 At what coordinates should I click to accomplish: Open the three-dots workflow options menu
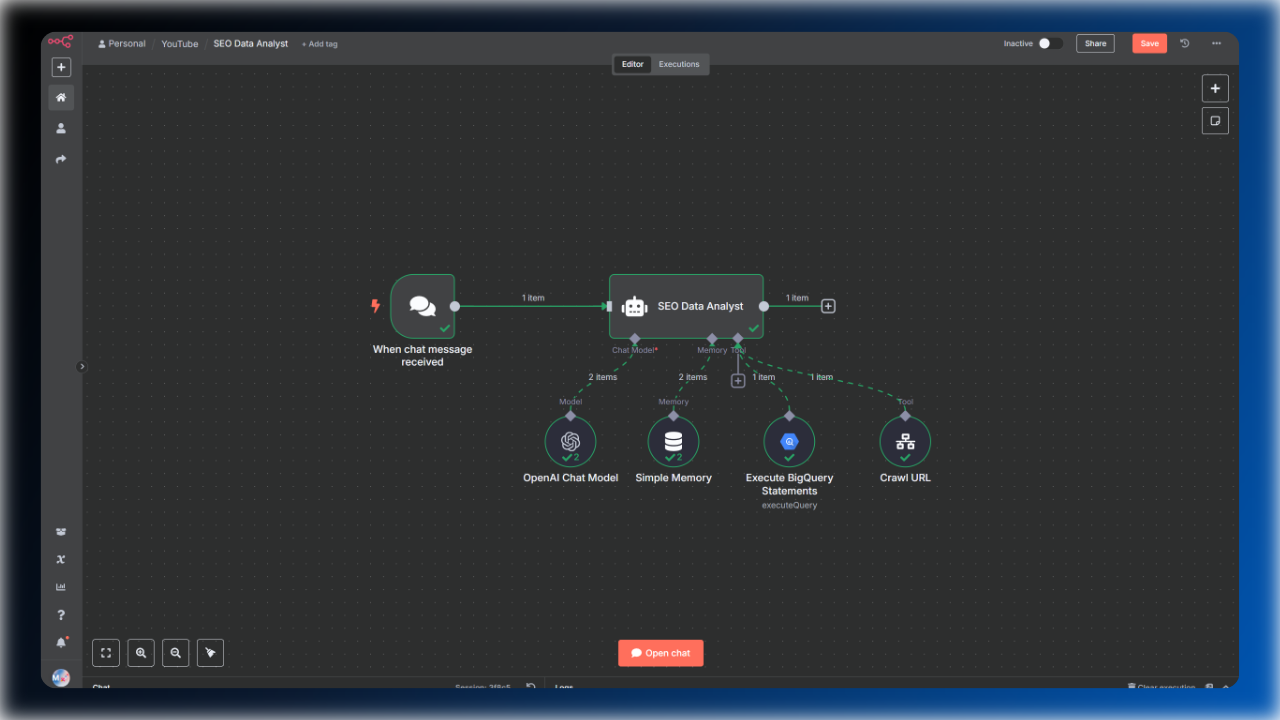(1216, 44)
